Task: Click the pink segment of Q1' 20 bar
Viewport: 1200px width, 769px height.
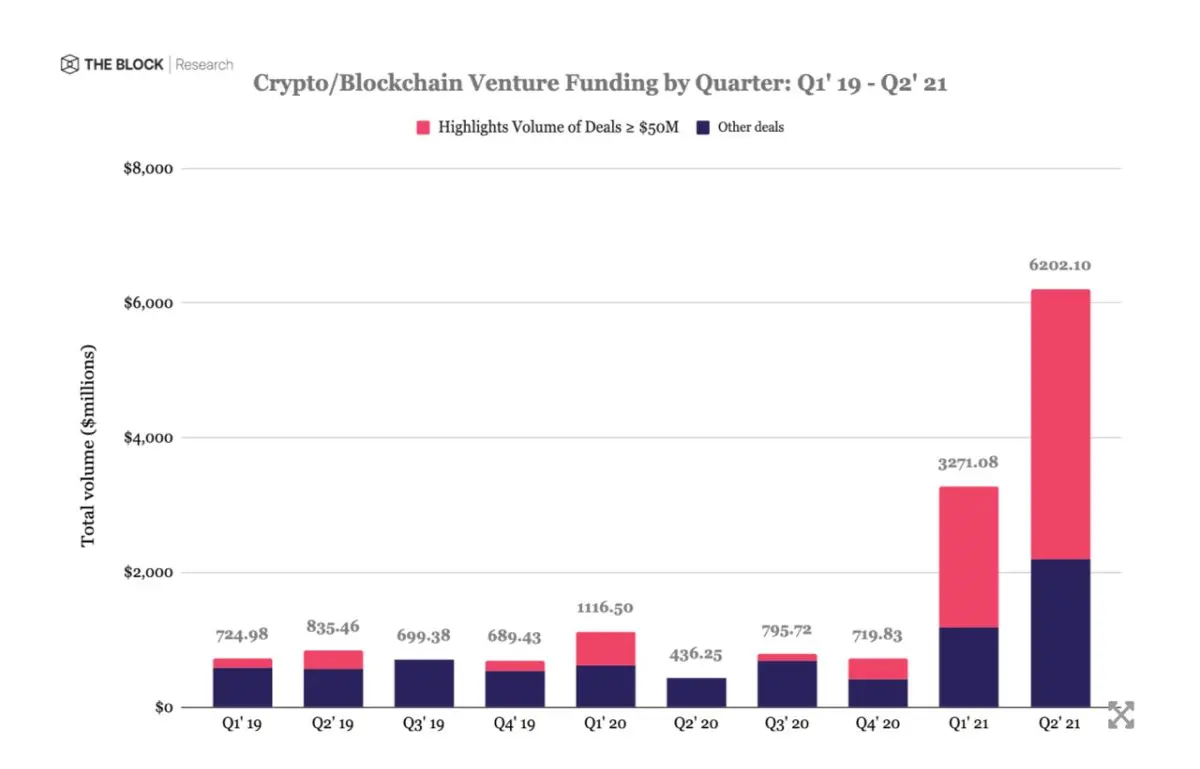Action: pos(605,648)
